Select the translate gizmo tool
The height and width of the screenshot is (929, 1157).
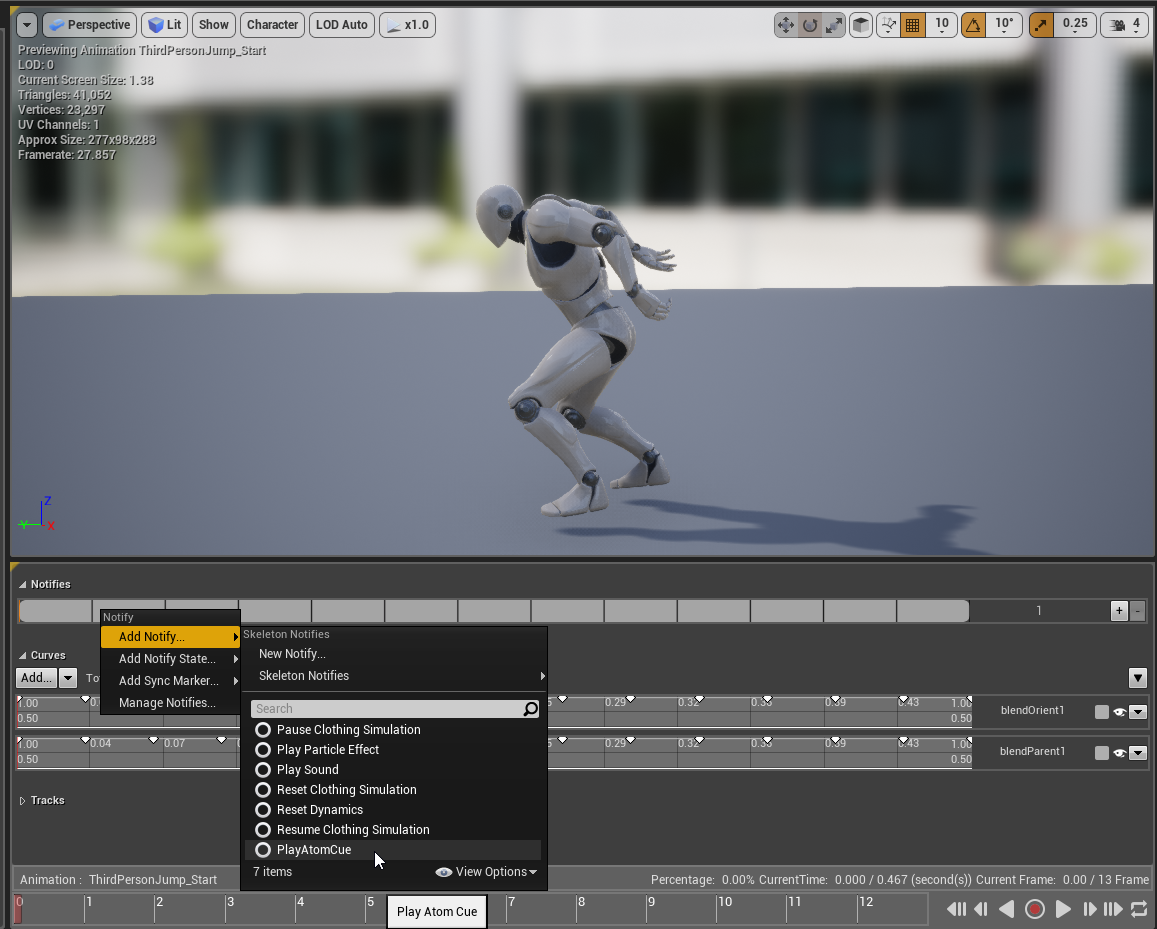(x=785, y=25)
